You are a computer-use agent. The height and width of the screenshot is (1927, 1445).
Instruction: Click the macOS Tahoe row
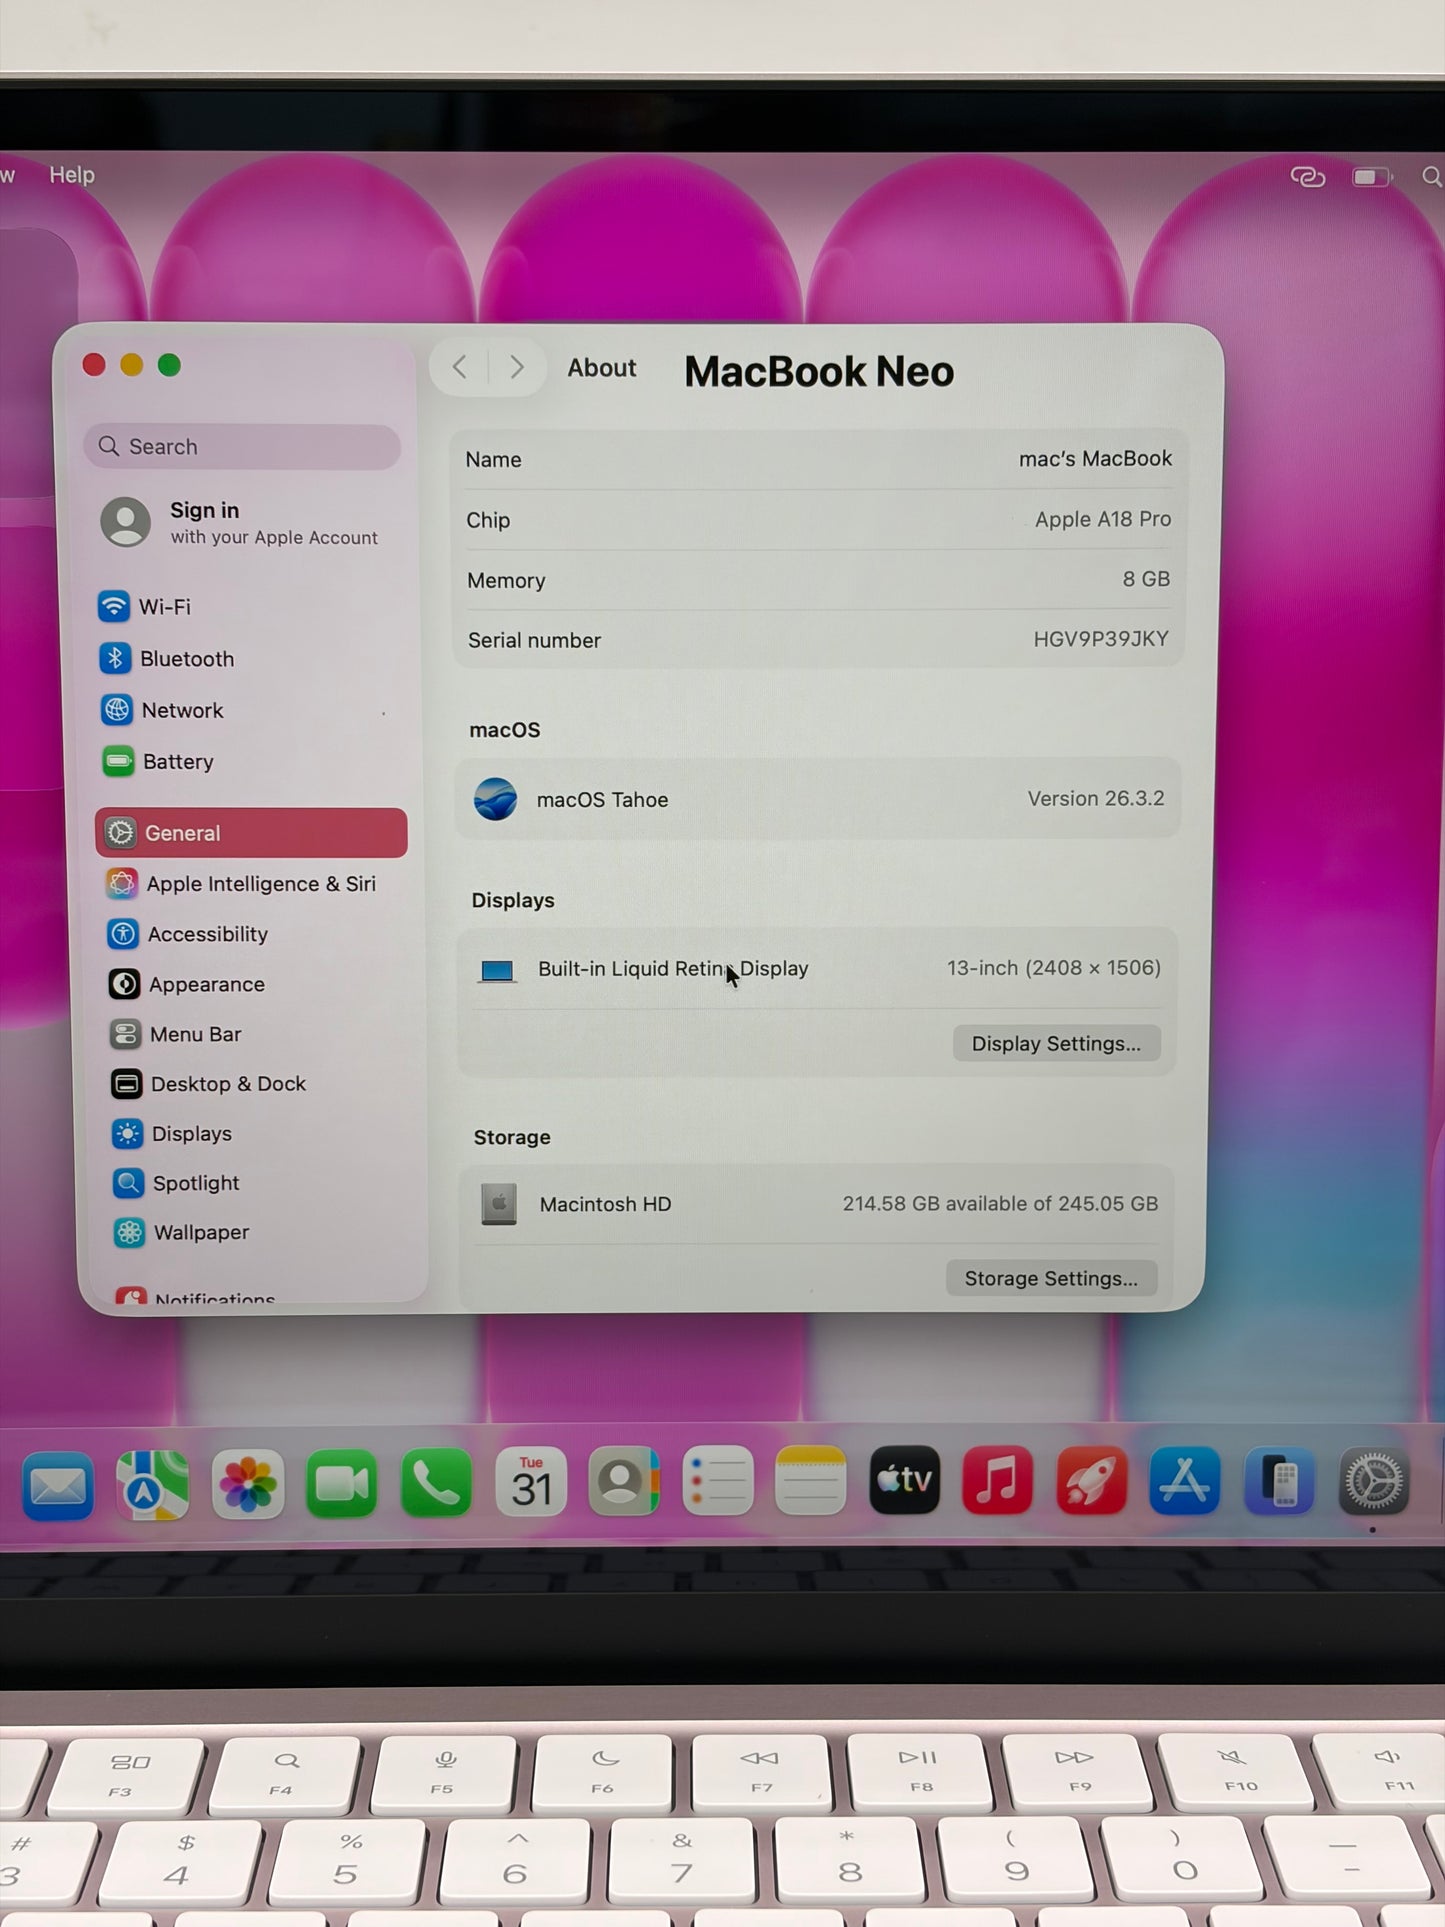818,799
